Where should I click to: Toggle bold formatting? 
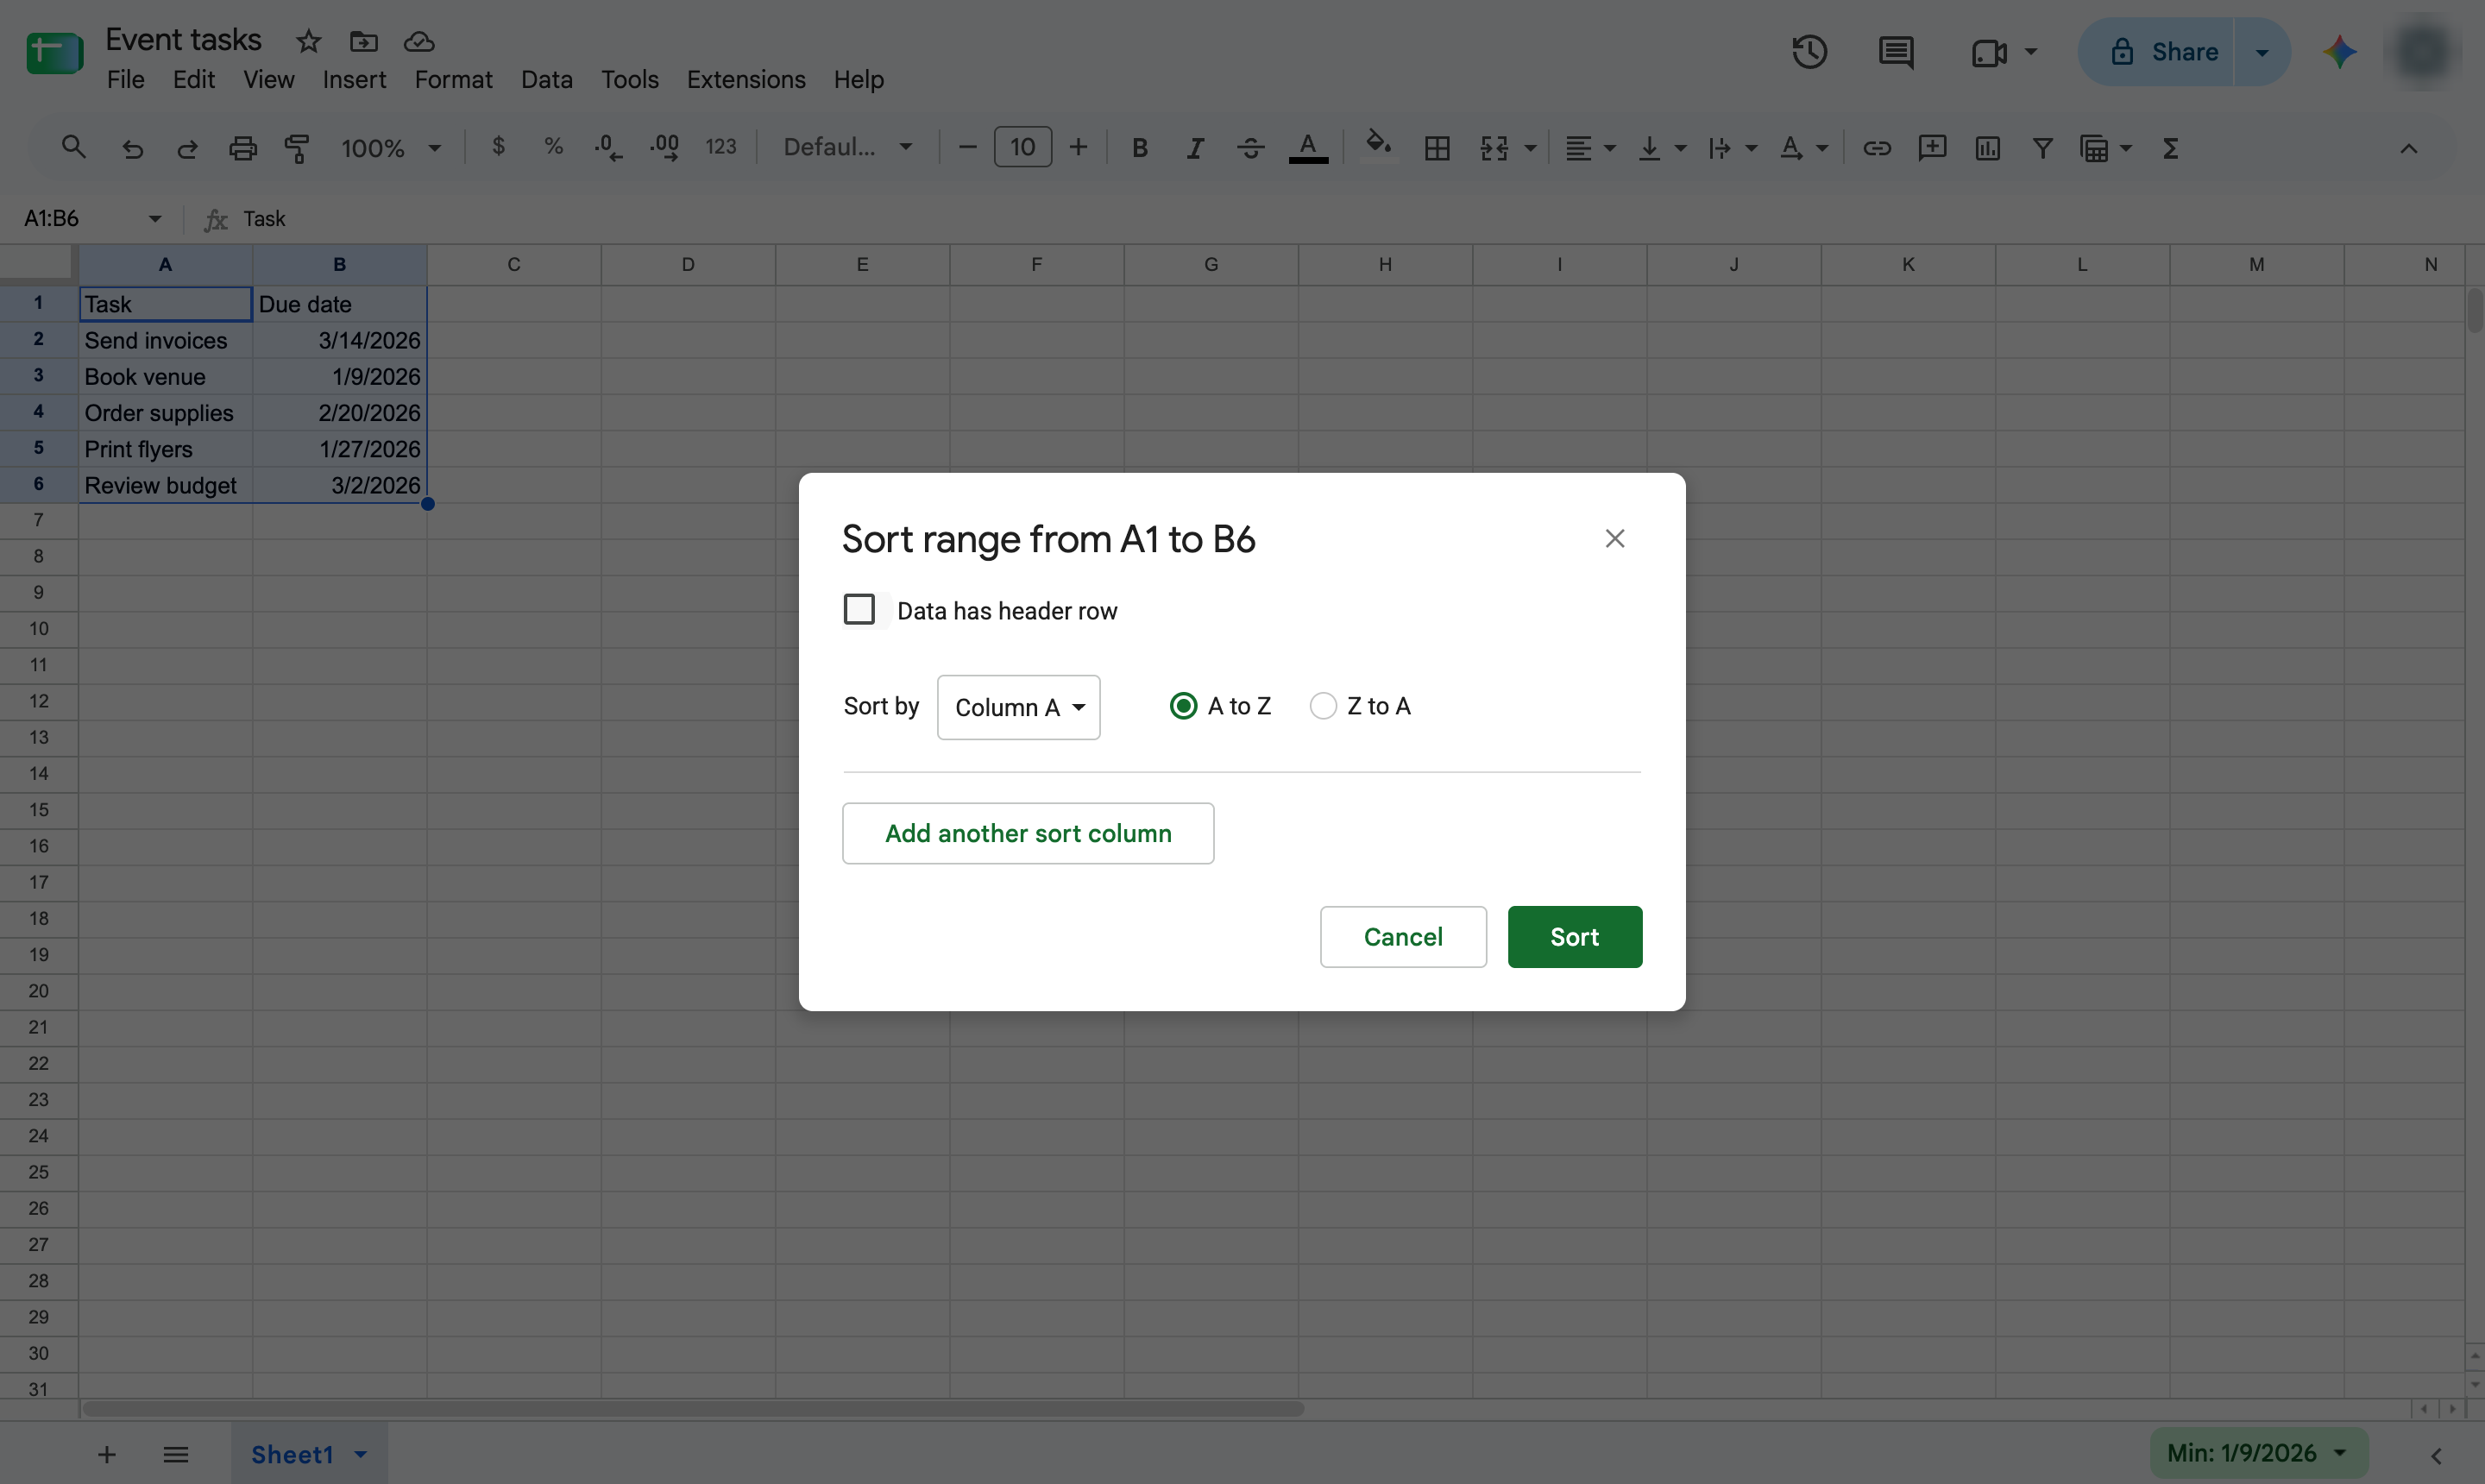pos(1139,148)
